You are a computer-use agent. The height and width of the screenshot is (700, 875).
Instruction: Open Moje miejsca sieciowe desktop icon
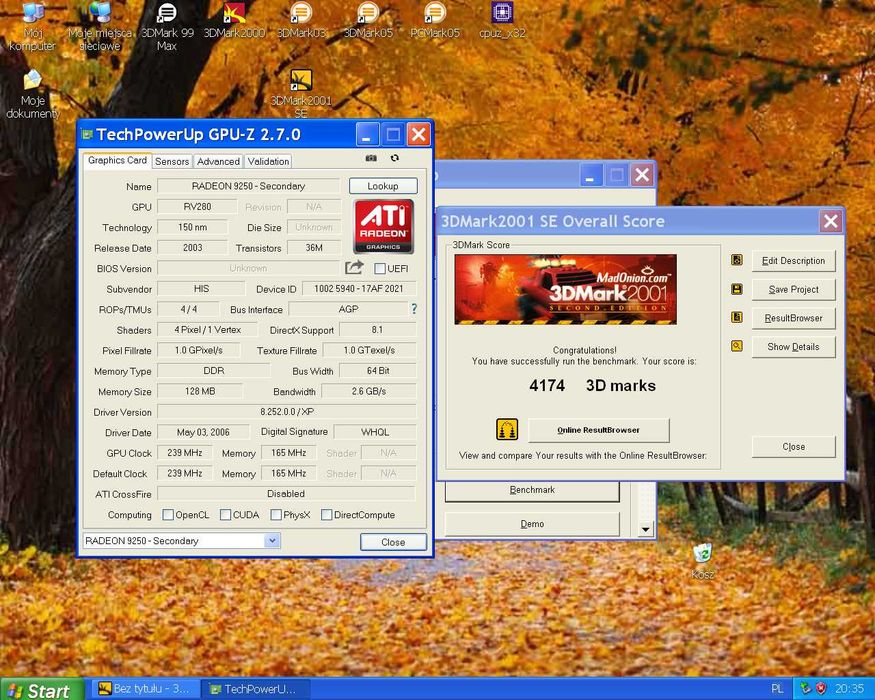pyautogui.click(x=100, y=26)
